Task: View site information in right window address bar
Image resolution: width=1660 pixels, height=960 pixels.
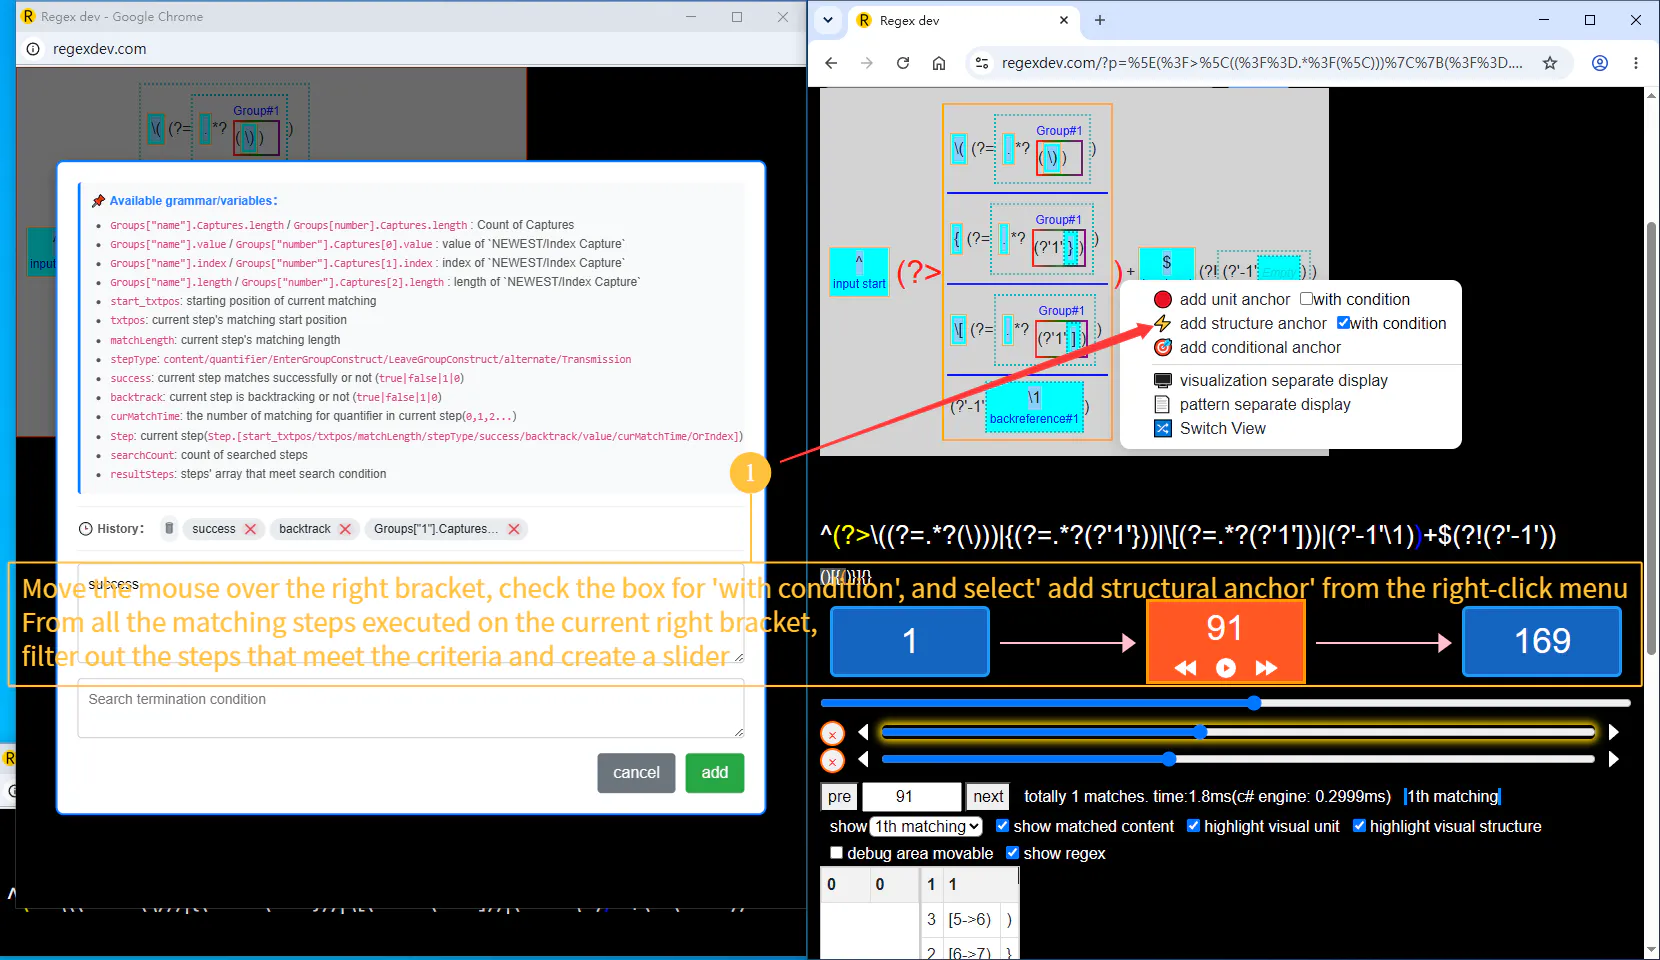Action: click(x=982, y=63)
